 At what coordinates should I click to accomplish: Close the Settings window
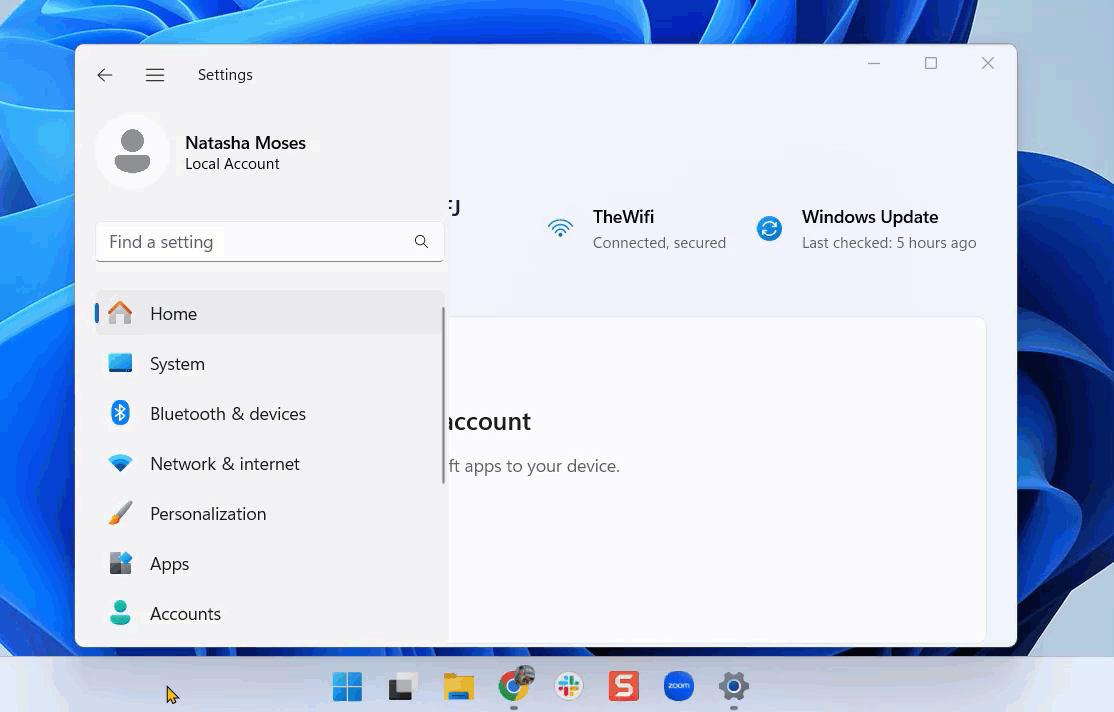point(988,63)
